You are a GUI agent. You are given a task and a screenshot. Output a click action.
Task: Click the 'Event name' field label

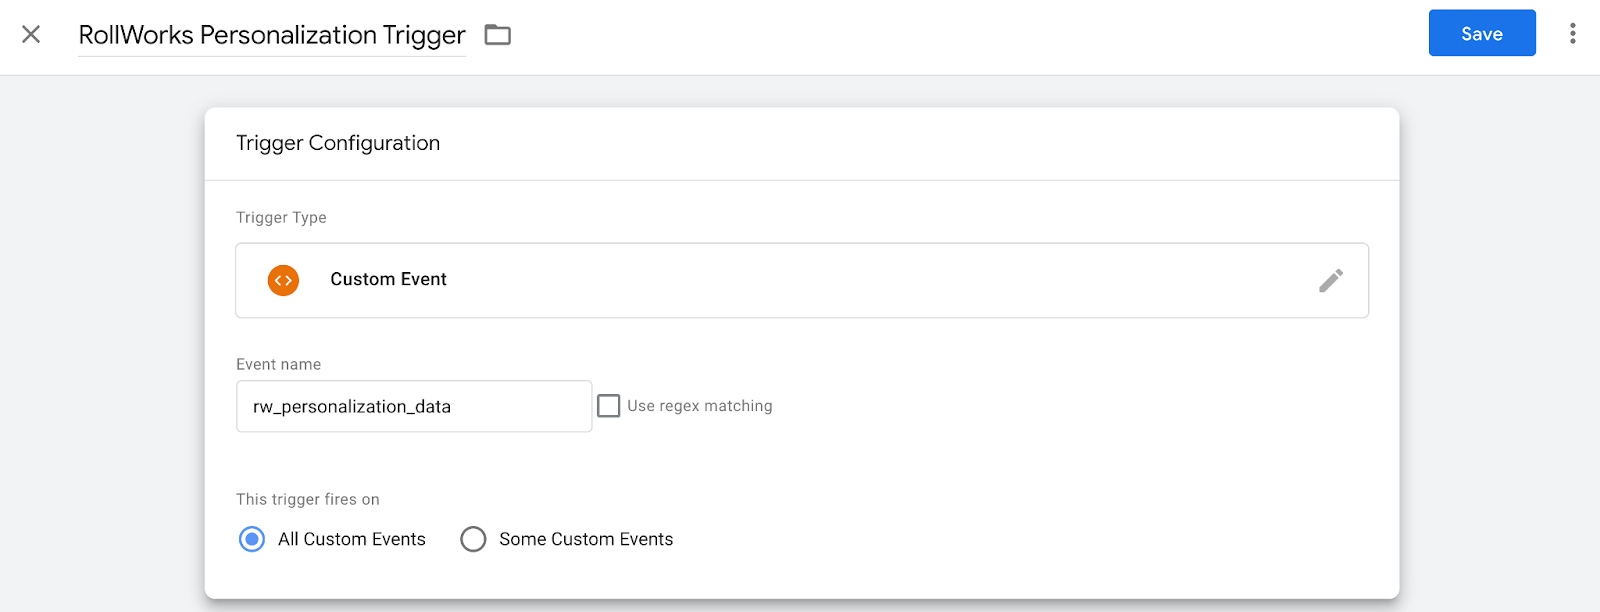(278, 365)
